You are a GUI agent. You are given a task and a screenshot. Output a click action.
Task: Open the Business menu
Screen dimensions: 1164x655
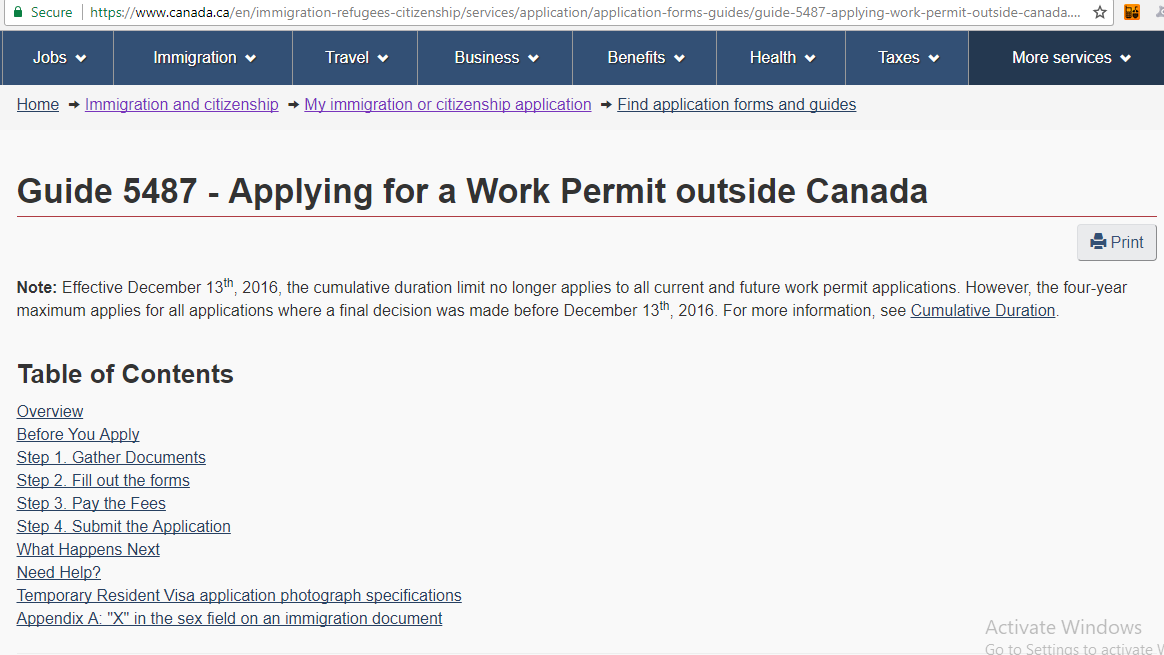[x=495, y=58]
